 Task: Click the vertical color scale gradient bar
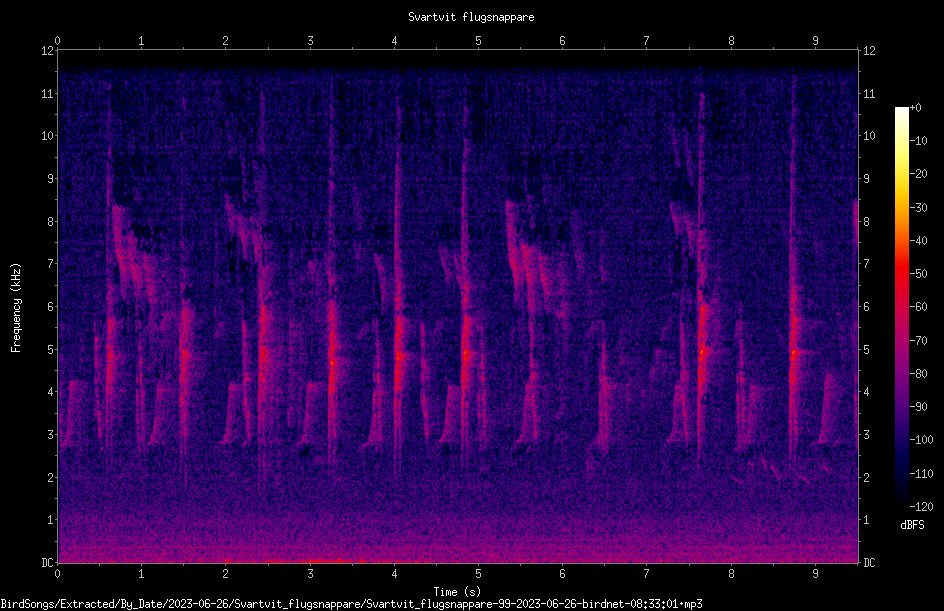pyautogui.click(x=901, y=307)
